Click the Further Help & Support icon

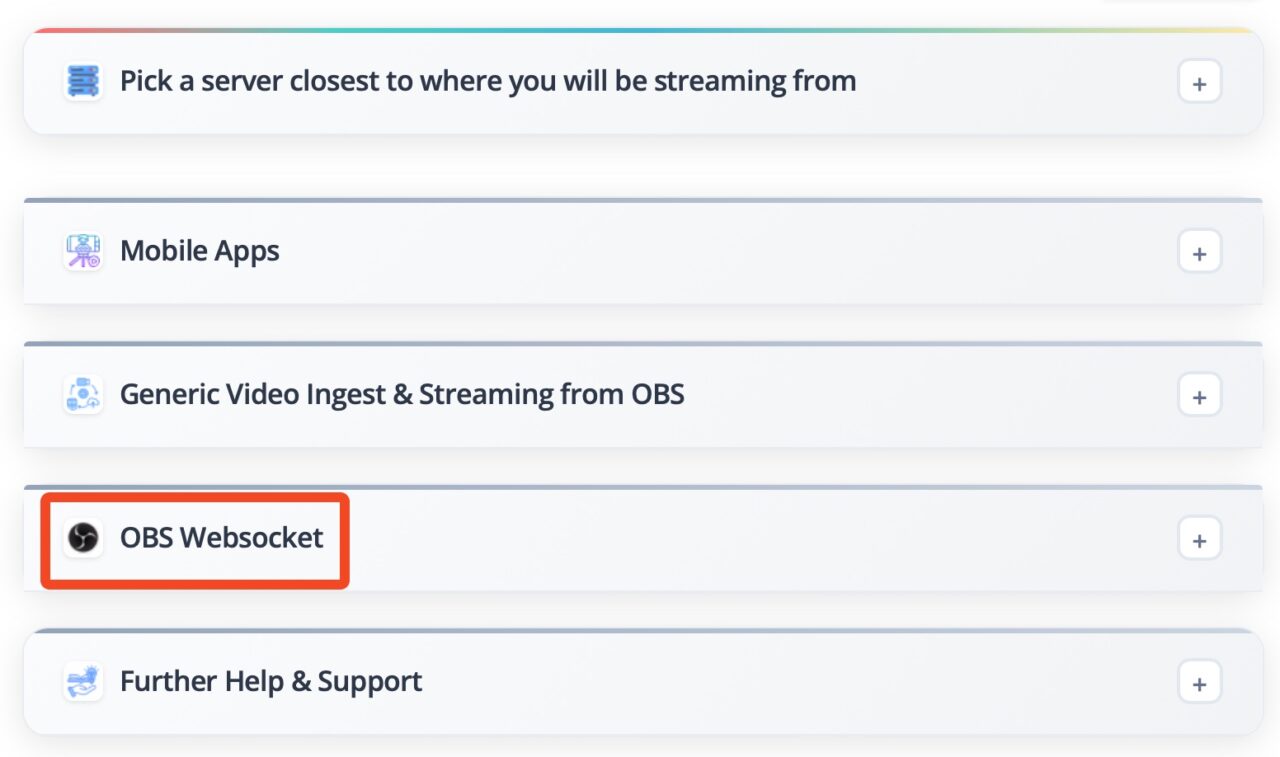pyautogui.click(x=83, y=682)
